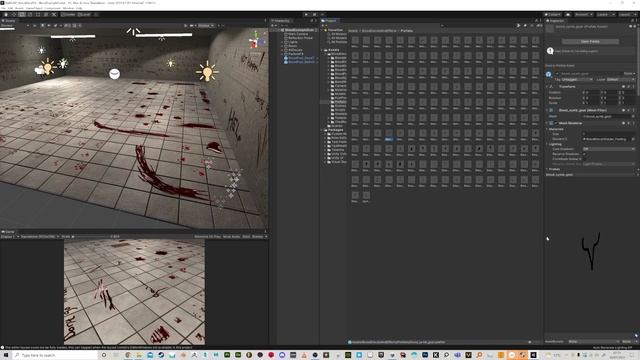Select the Move tool in toolbar
640x360 pixels.
click(13, 14)
